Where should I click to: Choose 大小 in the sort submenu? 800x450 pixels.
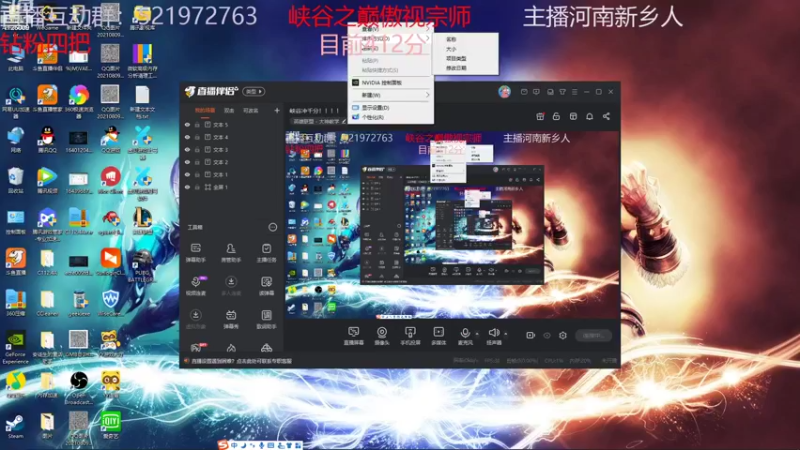coord(464,49)
